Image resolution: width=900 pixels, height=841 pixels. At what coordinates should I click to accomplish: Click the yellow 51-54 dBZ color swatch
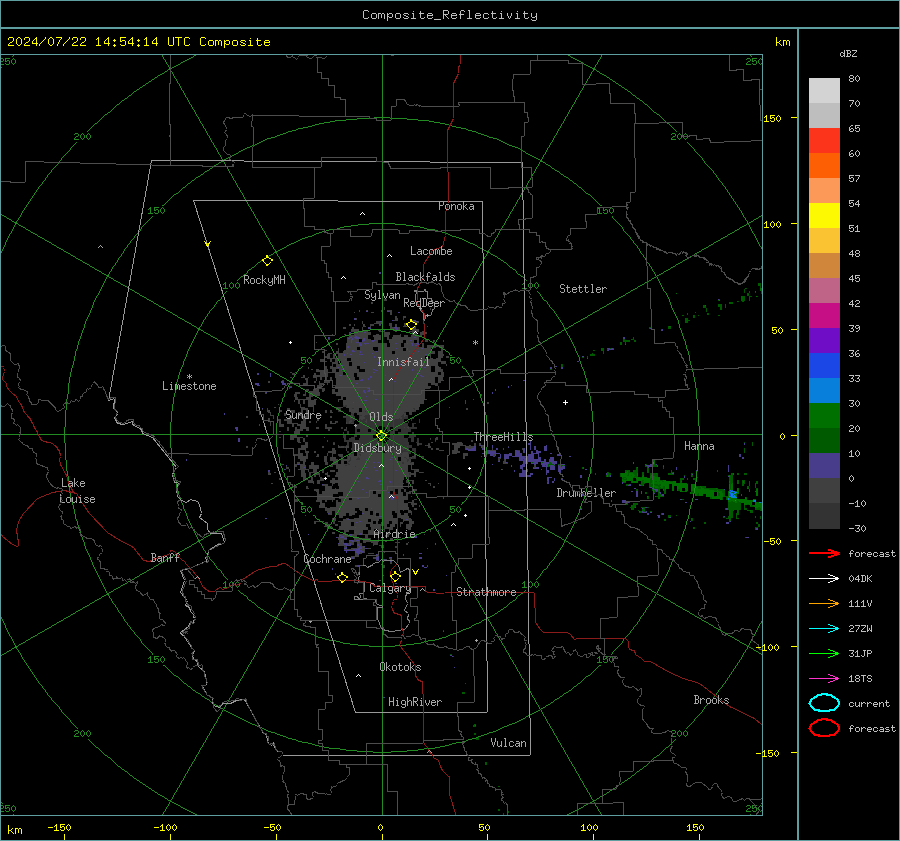tap(824, 215)
